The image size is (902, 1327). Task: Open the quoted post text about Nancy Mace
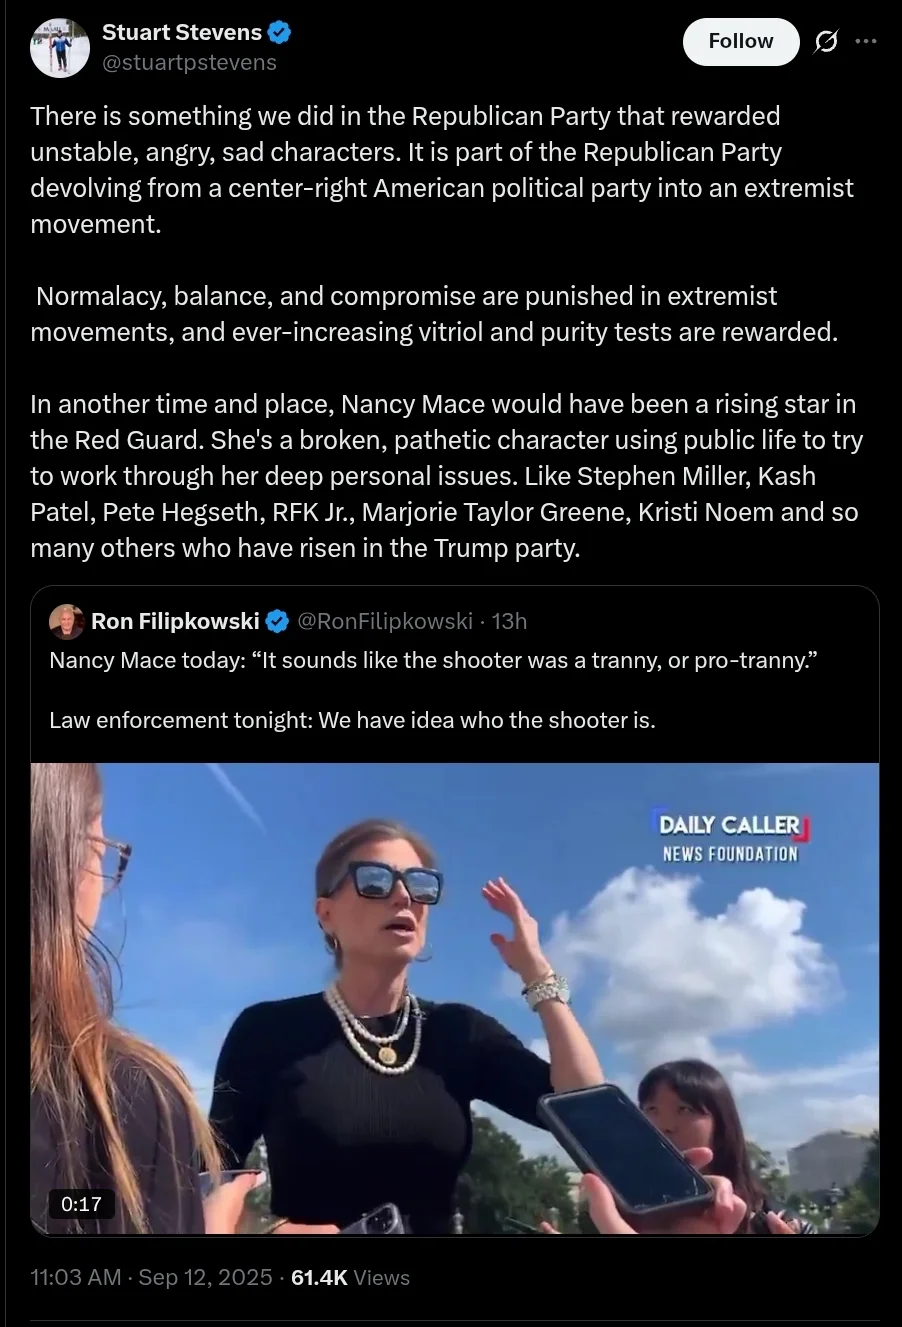[x=426, y=660]
